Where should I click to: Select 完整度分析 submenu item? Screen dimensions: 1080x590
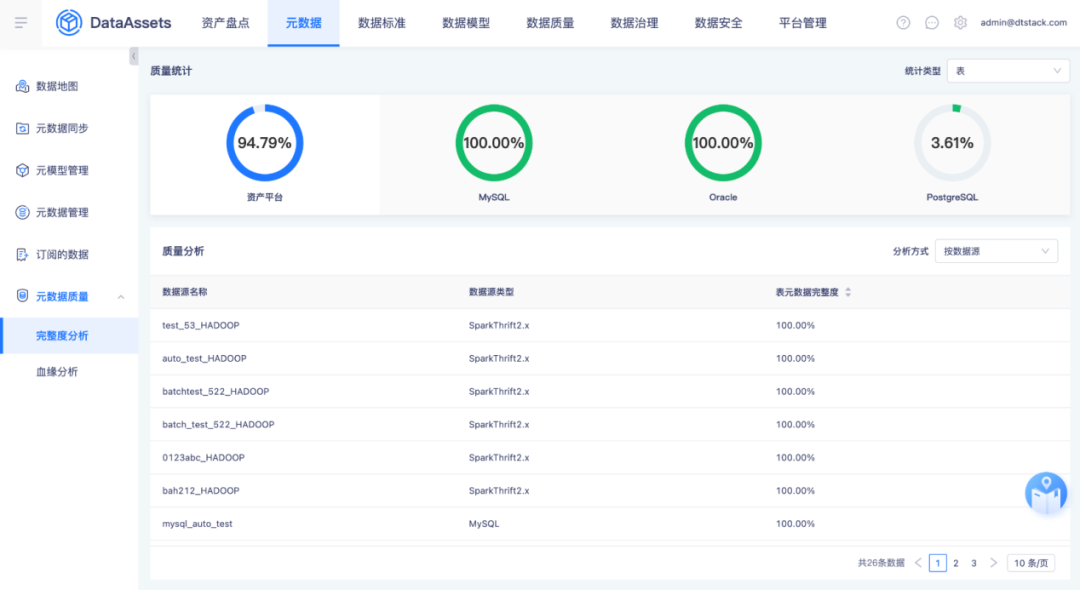click(x=69, y=335)
